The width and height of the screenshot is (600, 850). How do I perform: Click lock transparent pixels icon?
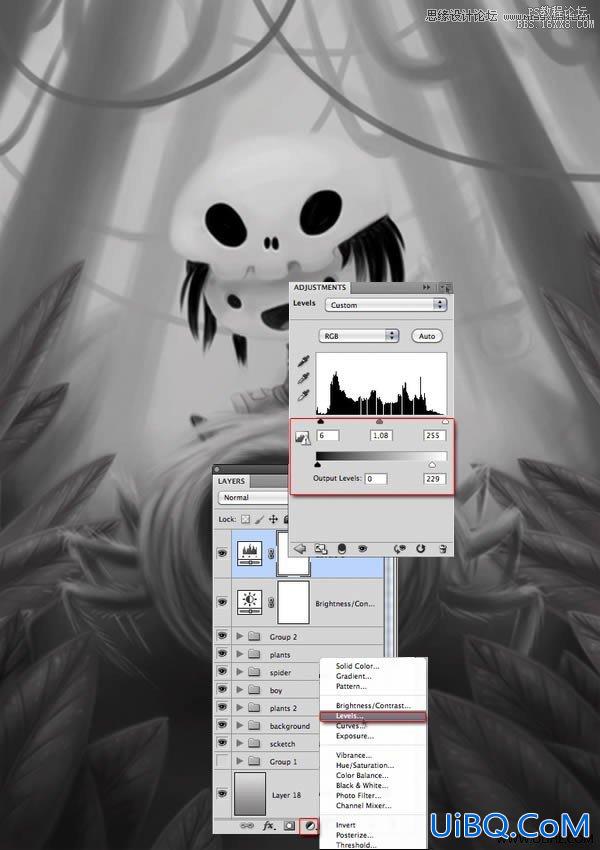(x=246, y=519)
